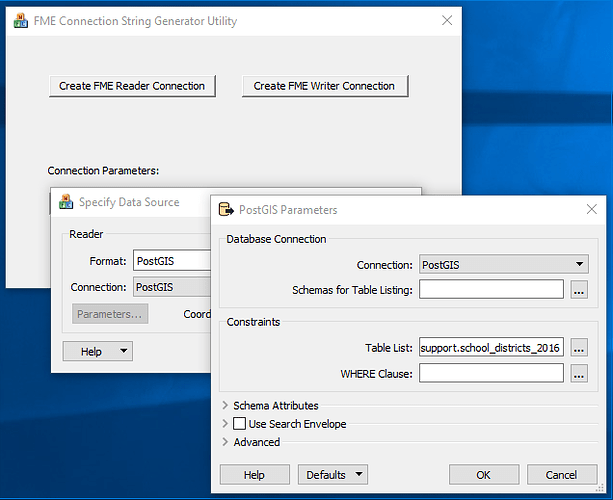
Task: Open Schemas for Table Listing browse ellipsis
Action: 579,290
